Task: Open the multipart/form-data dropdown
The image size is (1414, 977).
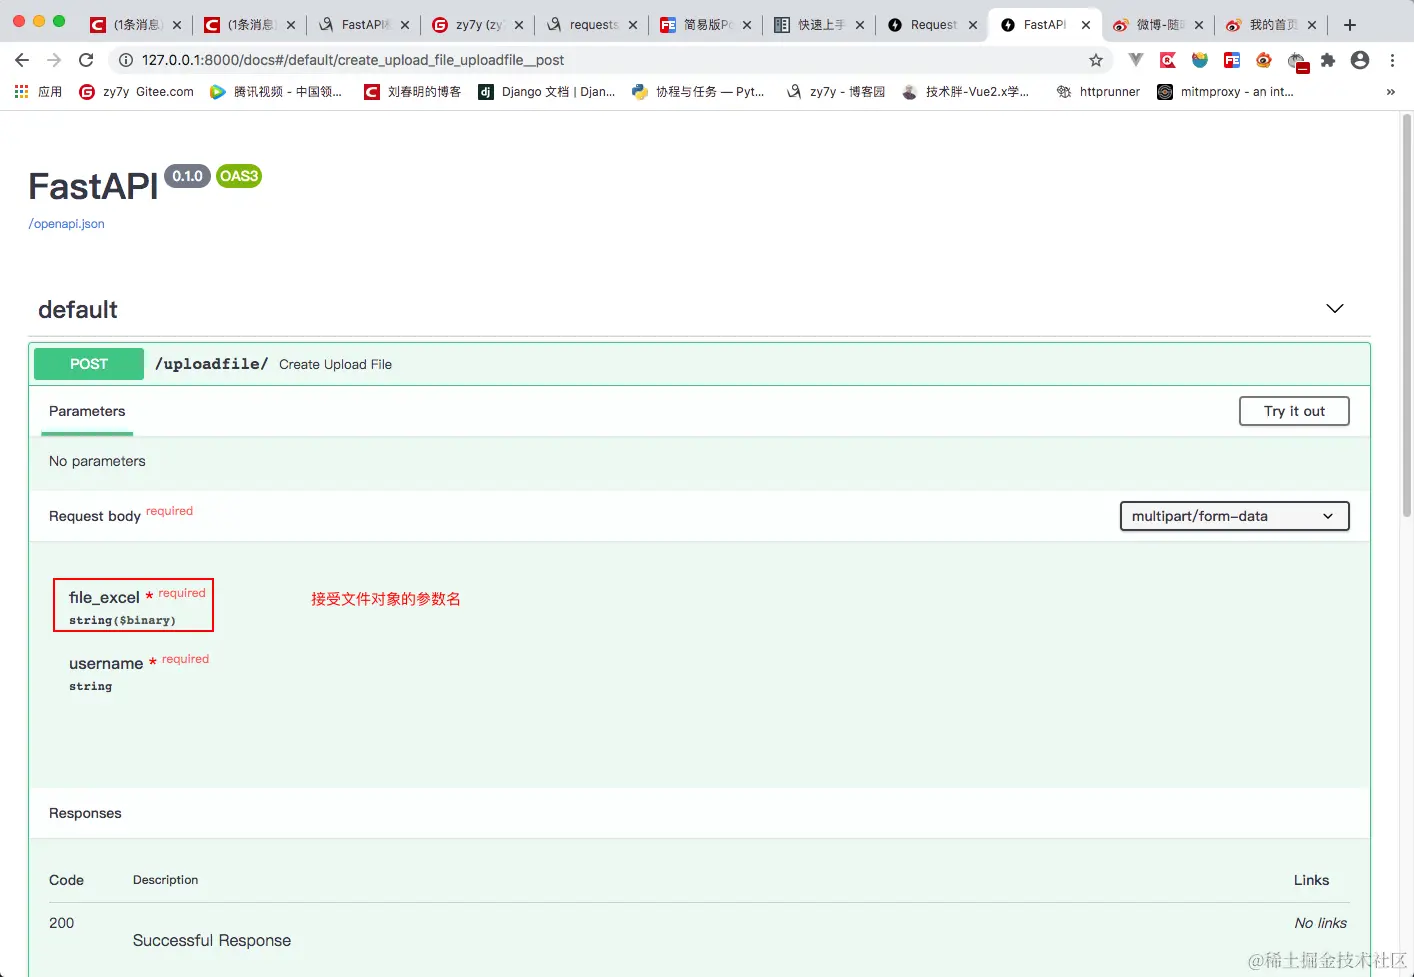Action: [x=1234, y=516]
